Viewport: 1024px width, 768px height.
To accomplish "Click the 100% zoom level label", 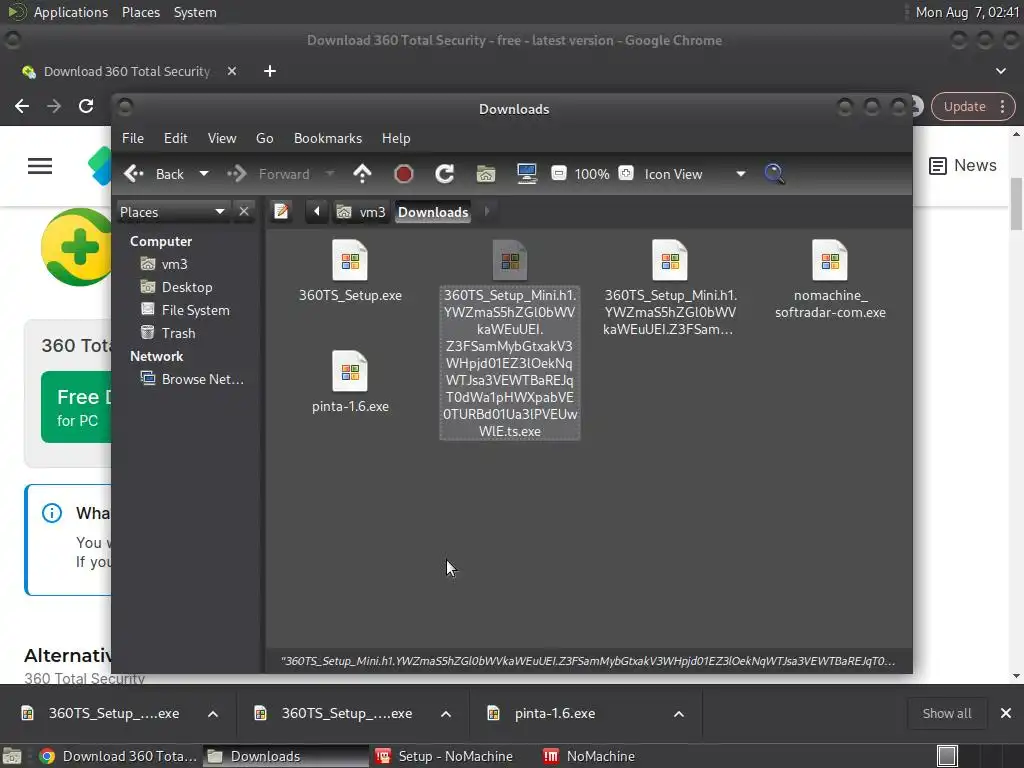I will 592,174.
